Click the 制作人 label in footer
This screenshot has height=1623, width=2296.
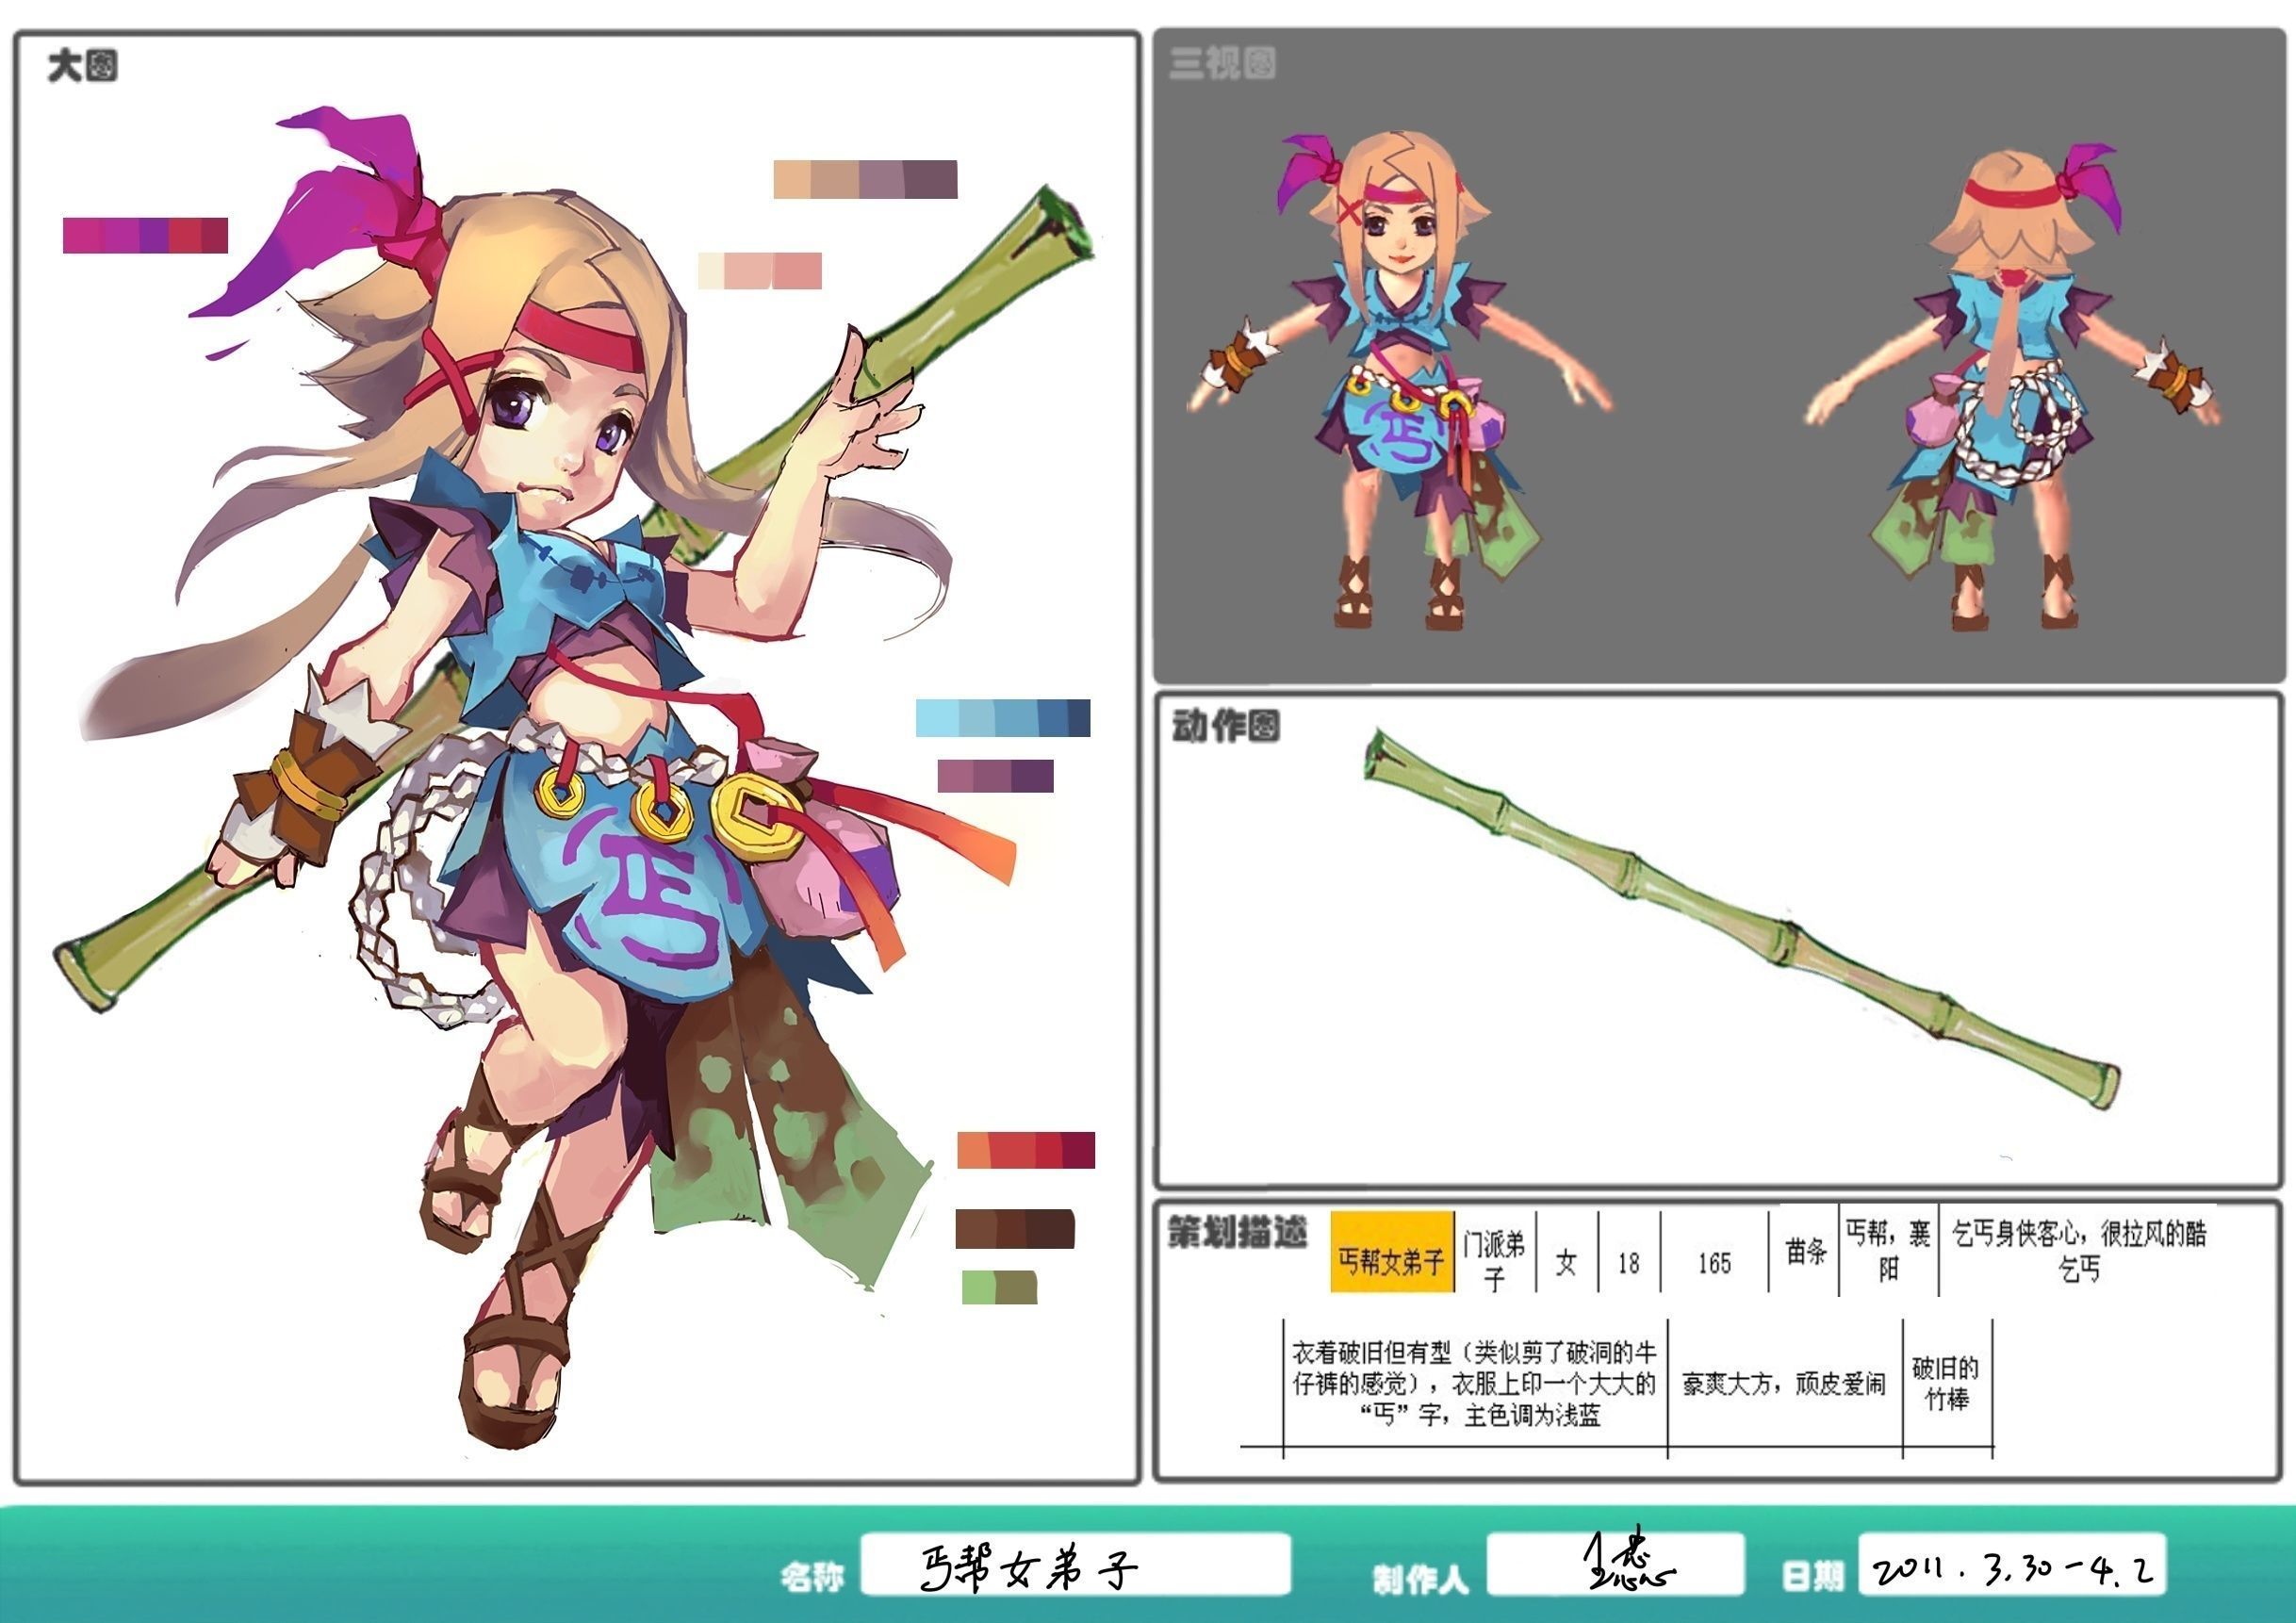coord(1420,1579)
